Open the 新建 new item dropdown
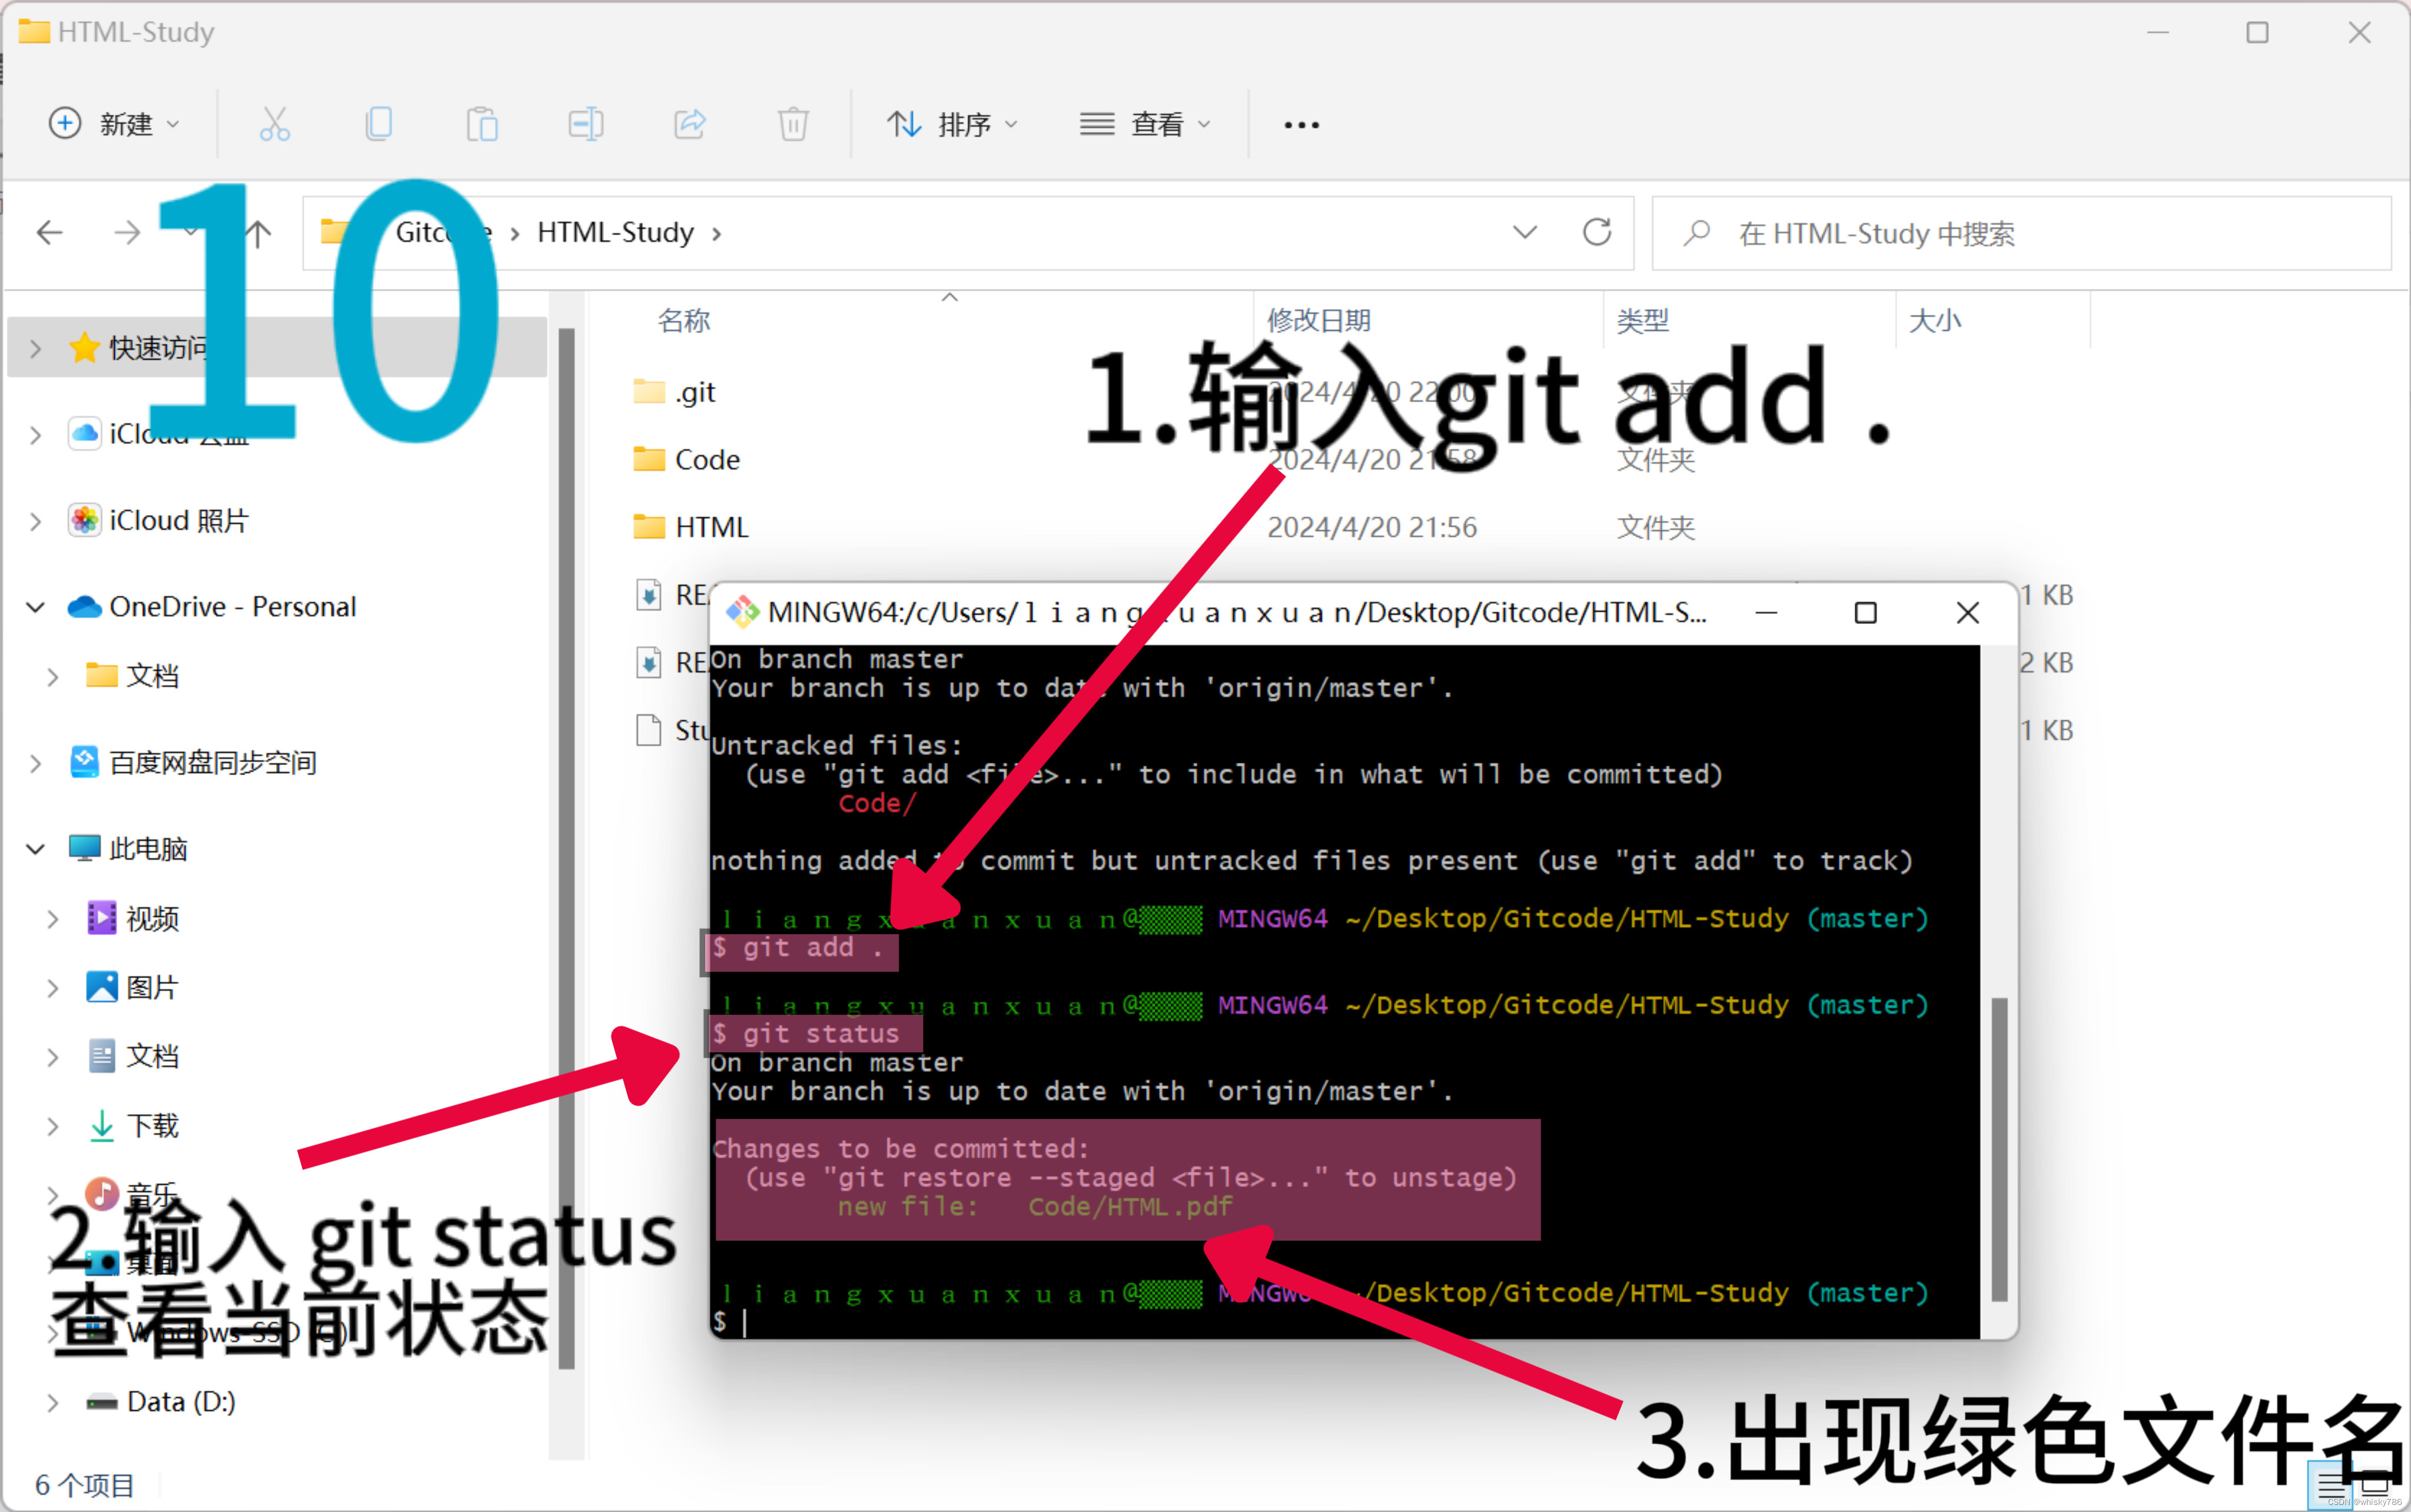Image resolution: width=2411 pixels, height=1512 pixels. point(115,124)
